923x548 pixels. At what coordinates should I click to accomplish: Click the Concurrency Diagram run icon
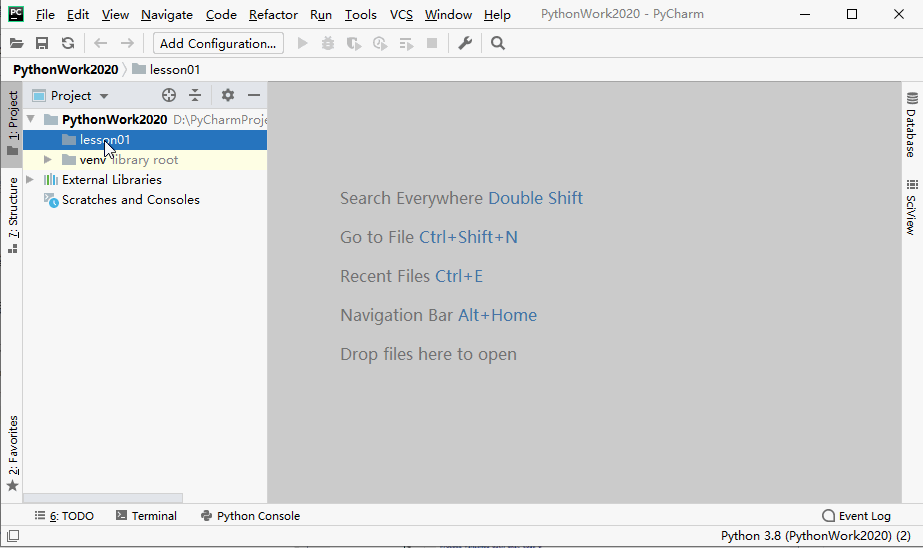(406, 44)
